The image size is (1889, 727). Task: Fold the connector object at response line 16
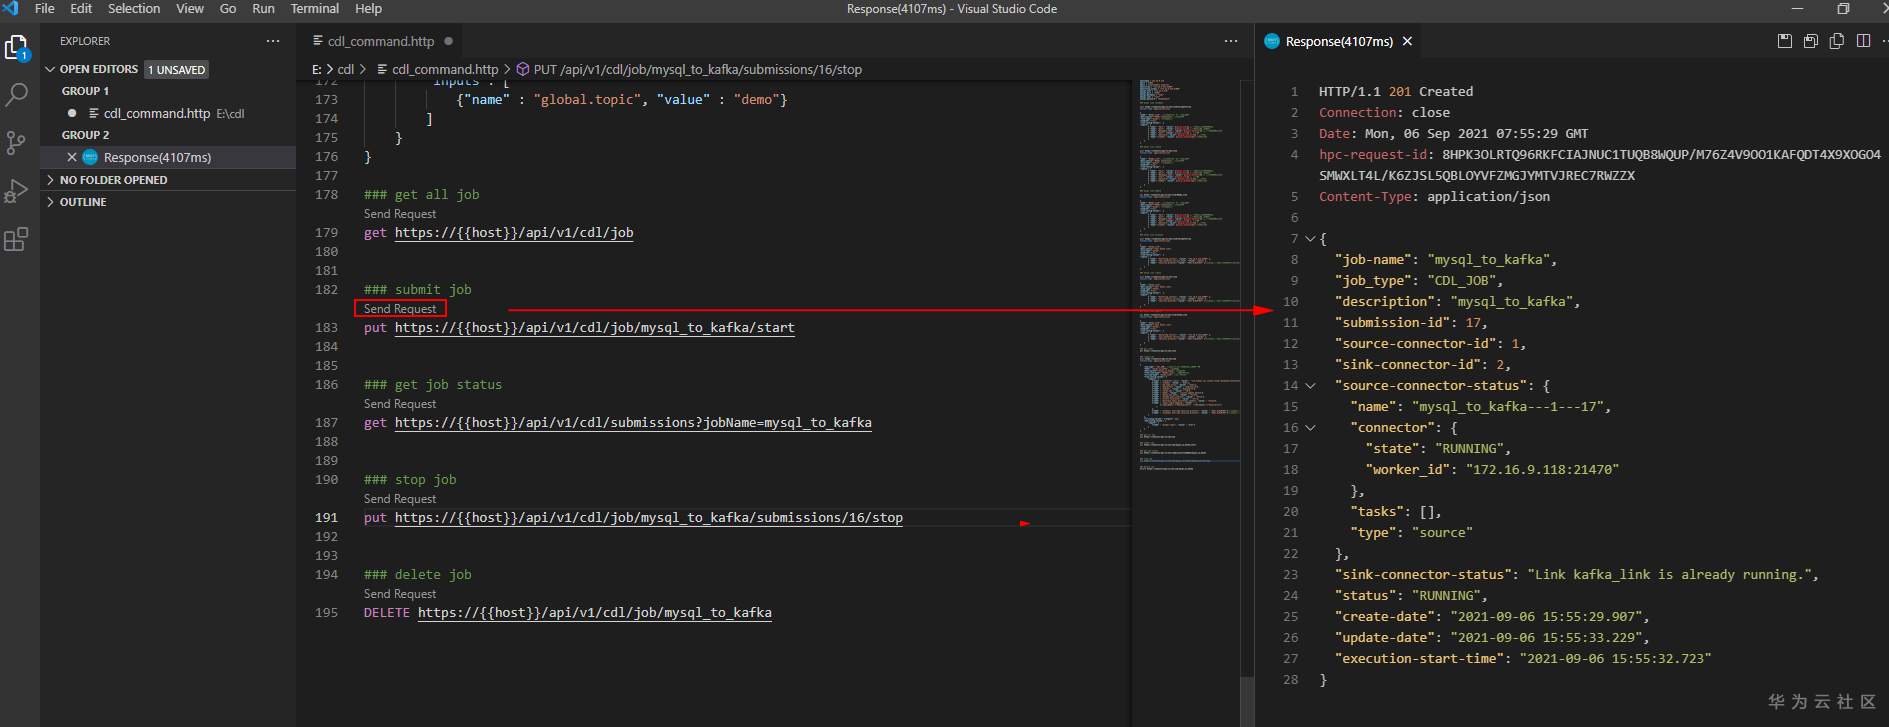coord(1310,427)
